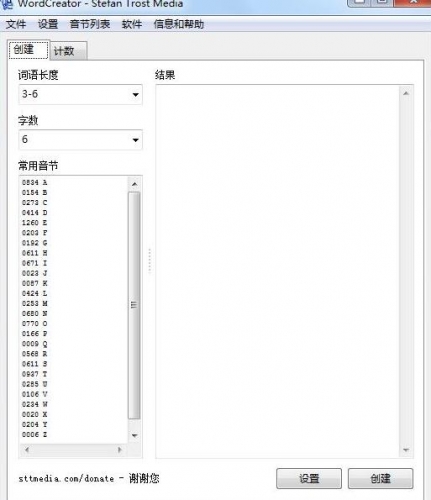Select the row '0671 I'
431x500 pixels.
click(x=34, y=263)
